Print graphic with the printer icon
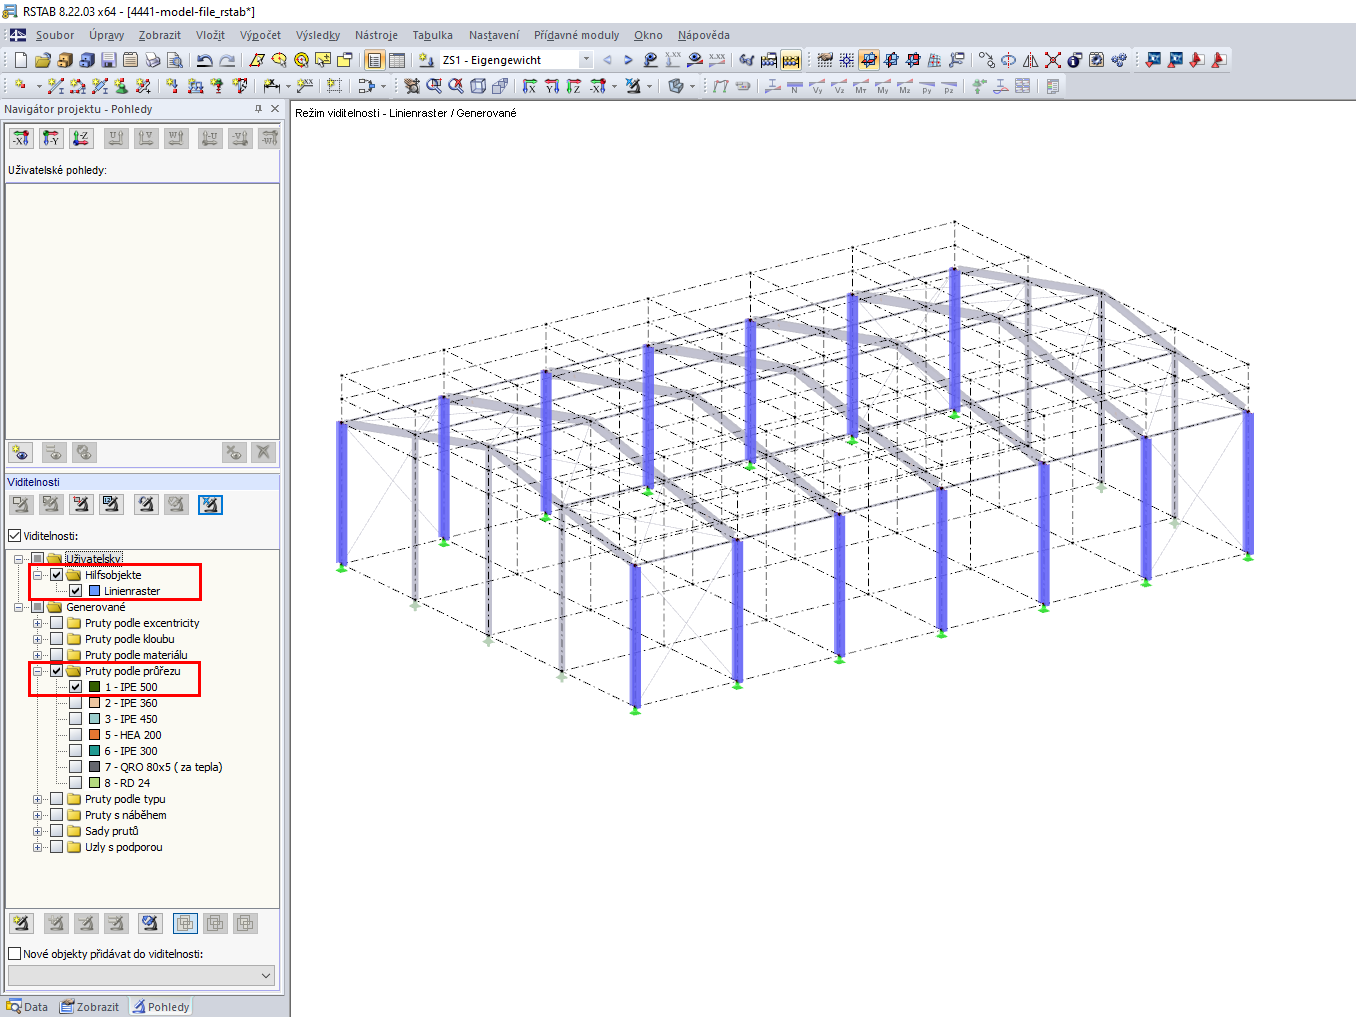 pyautogui.click(x=152, y=60)
